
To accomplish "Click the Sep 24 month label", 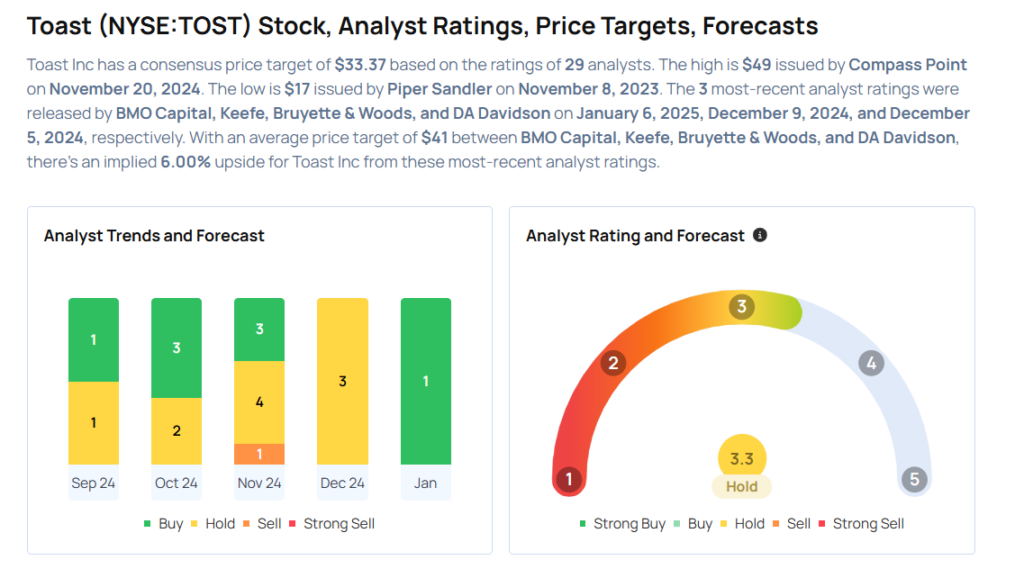I will 93,483.
